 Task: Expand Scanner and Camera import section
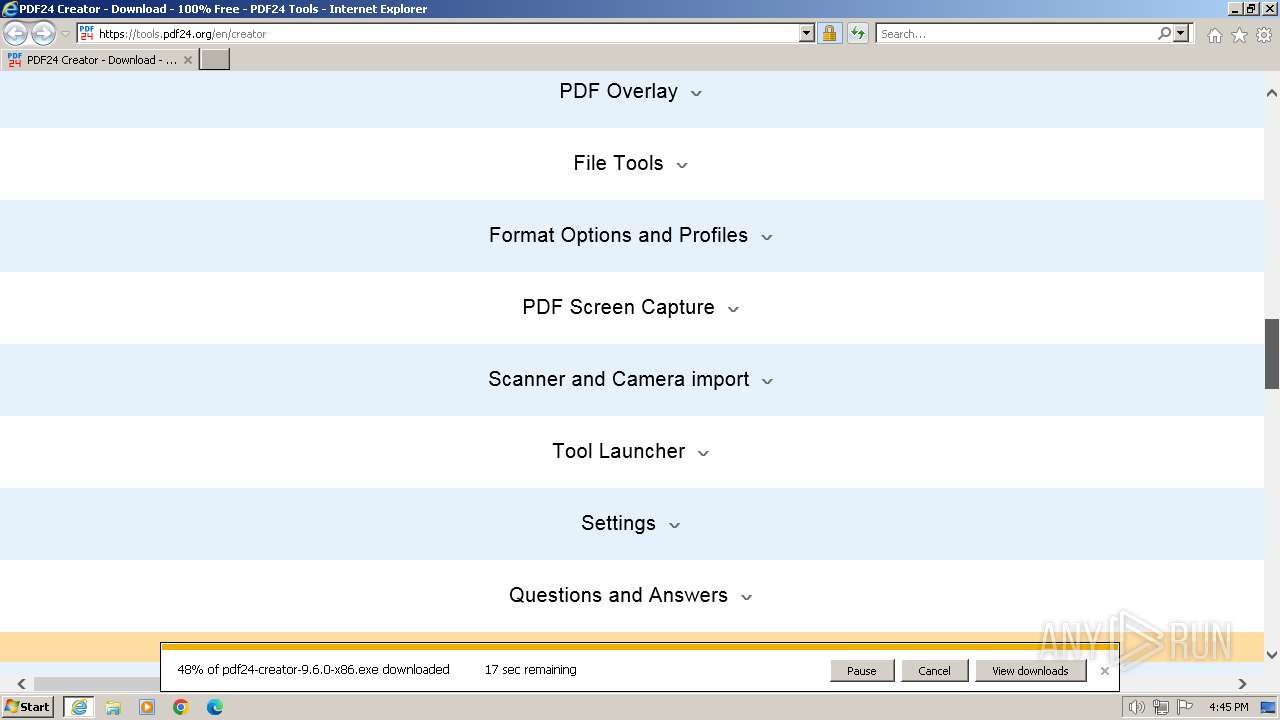[631, 379]
